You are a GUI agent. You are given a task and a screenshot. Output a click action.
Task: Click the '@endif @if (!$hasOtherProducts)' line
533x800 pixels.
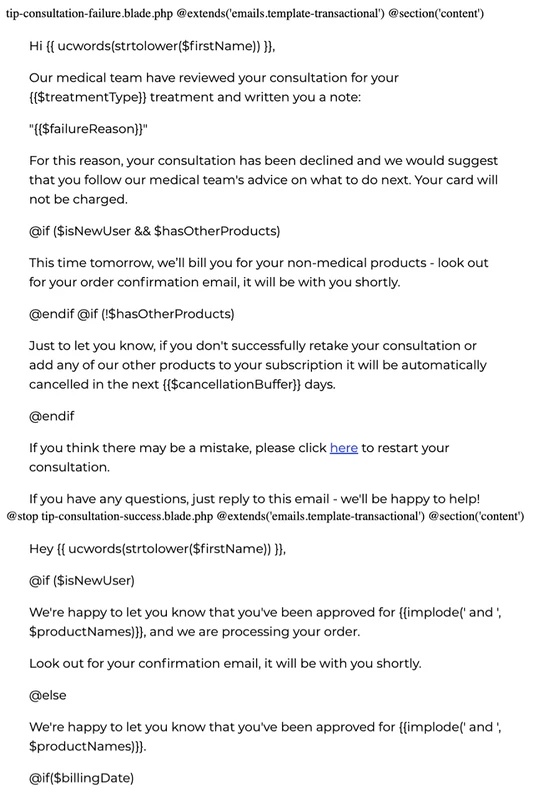132,314
